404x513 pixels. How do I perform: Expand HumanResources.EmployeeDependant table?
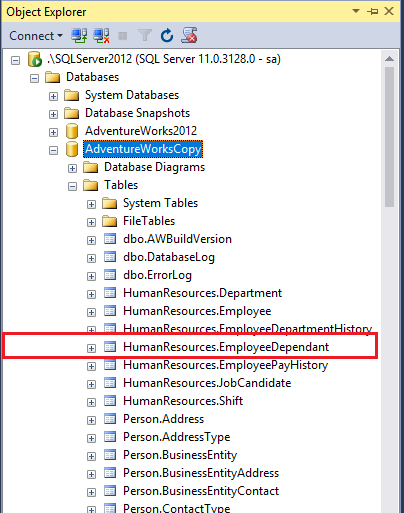[x=91, y=348]
